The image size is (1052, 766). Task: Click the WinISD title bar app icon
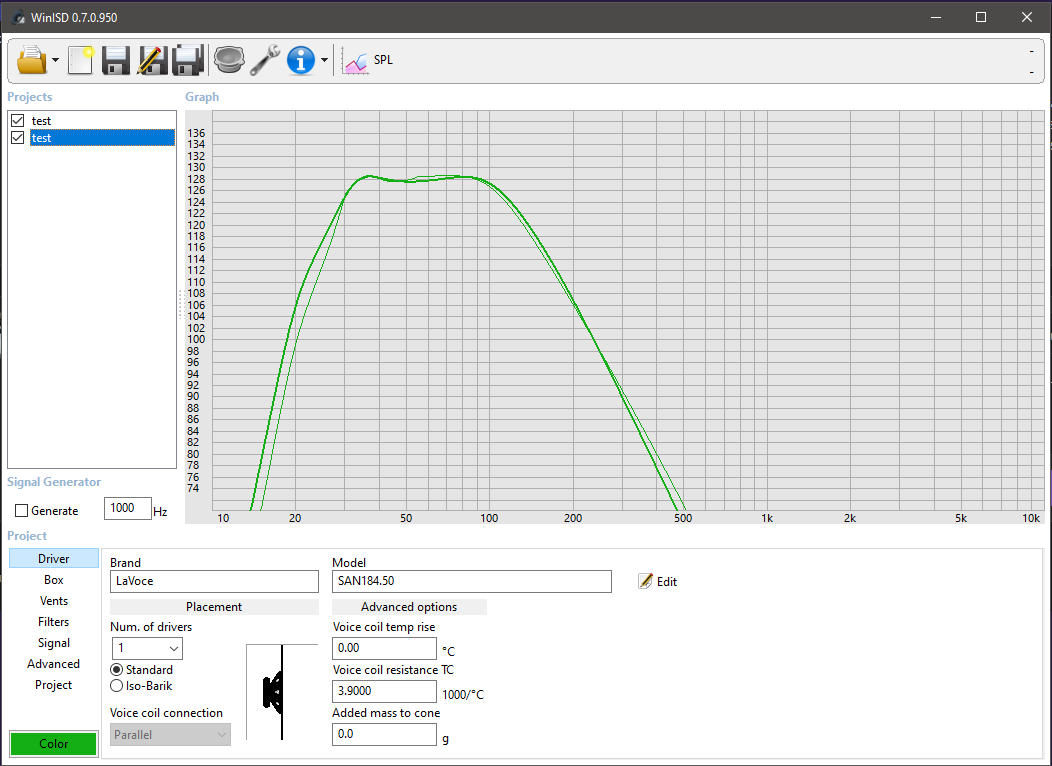17,17
